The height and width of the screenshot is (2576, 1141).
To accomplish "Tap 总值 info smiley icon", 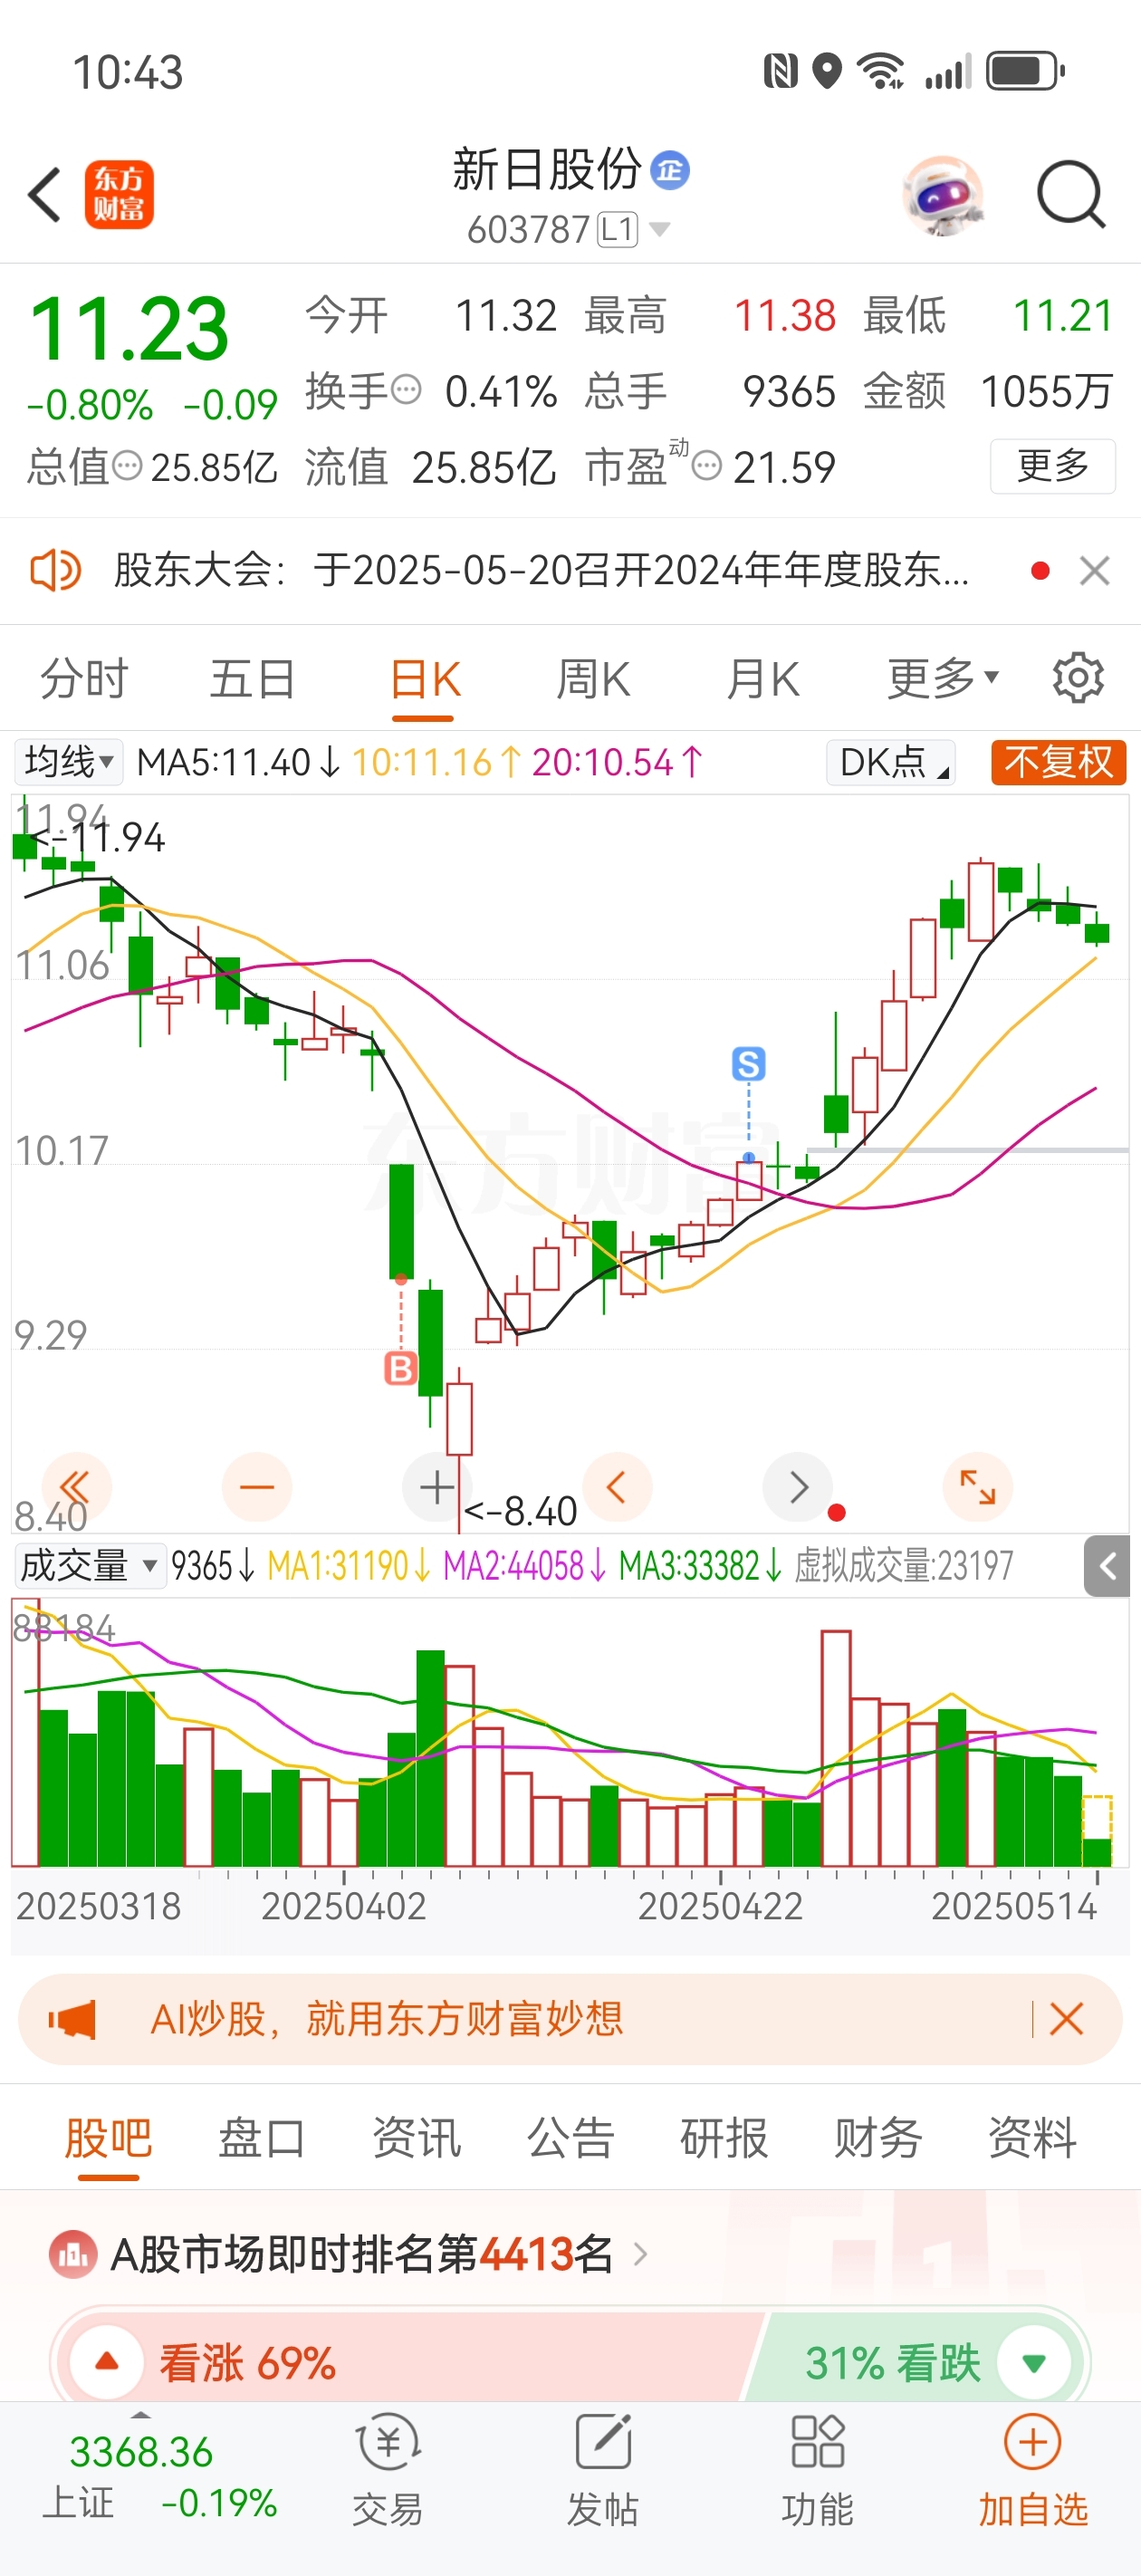I will pos(127,465).
